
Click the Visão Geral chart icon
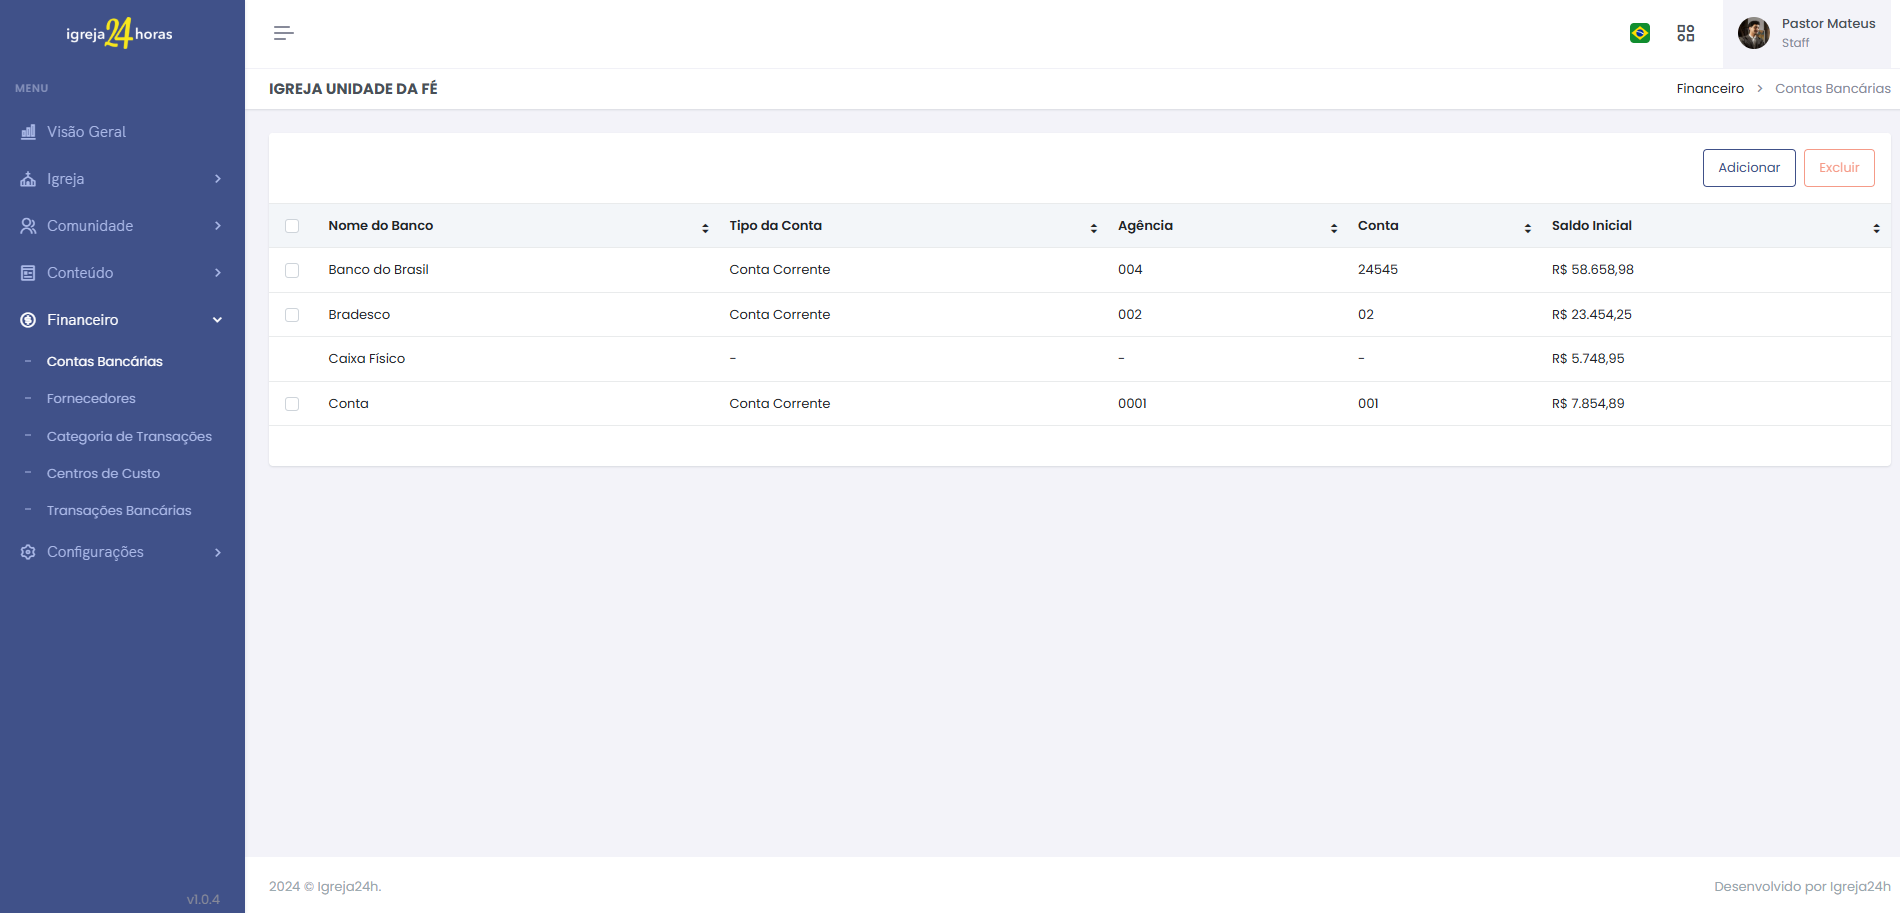click(x=28, y=132)
